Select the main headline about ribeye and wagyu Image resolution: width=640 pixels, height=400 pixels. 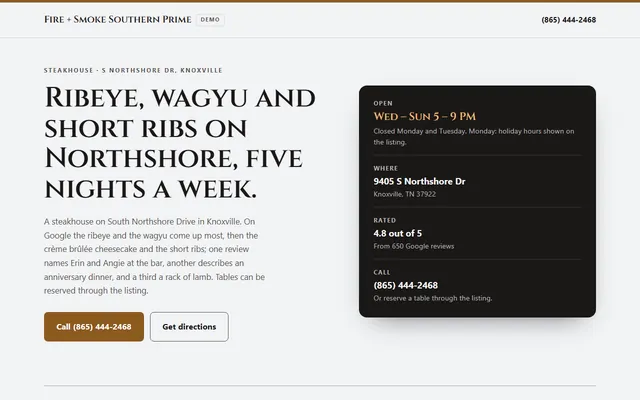tap(180, 143)
